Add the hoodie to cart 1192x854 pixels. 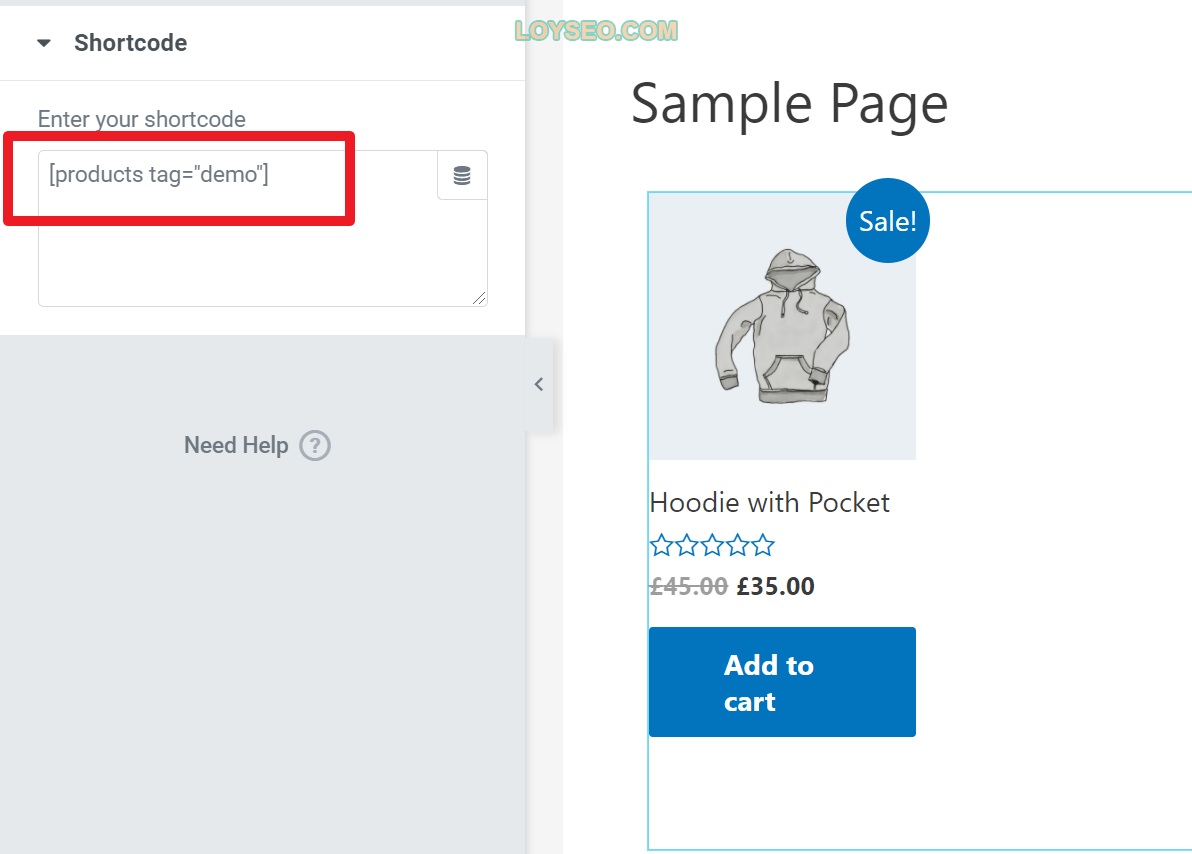(782, 682)
